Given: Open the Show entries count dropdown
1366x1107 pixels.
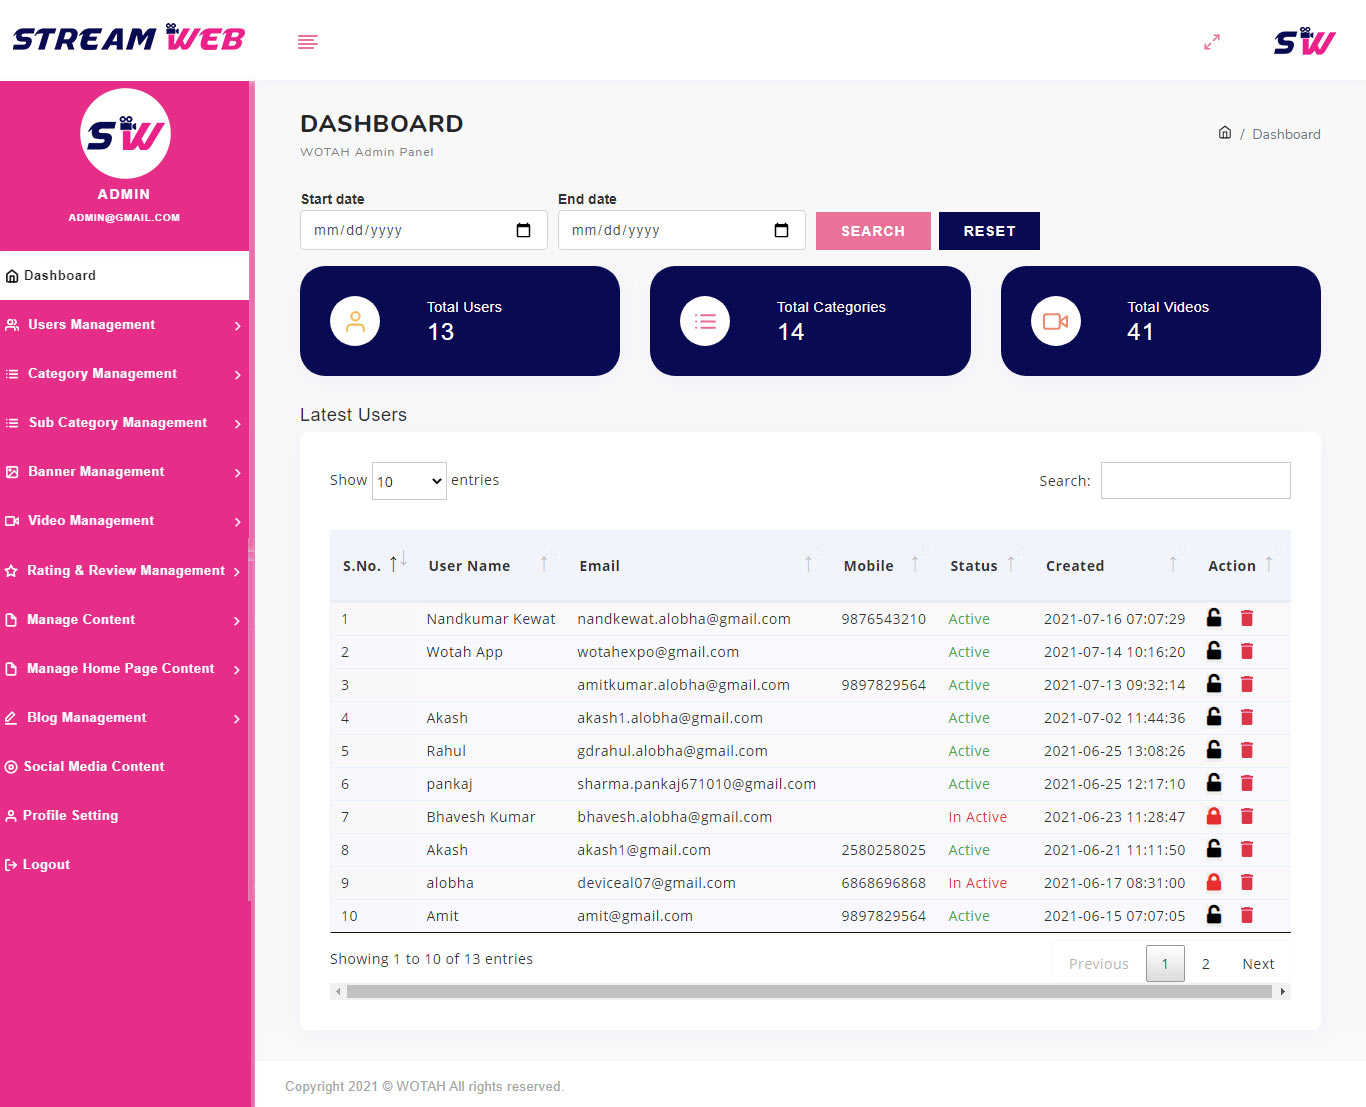Looking at the screenshot, I should click(x=409, y=481).
